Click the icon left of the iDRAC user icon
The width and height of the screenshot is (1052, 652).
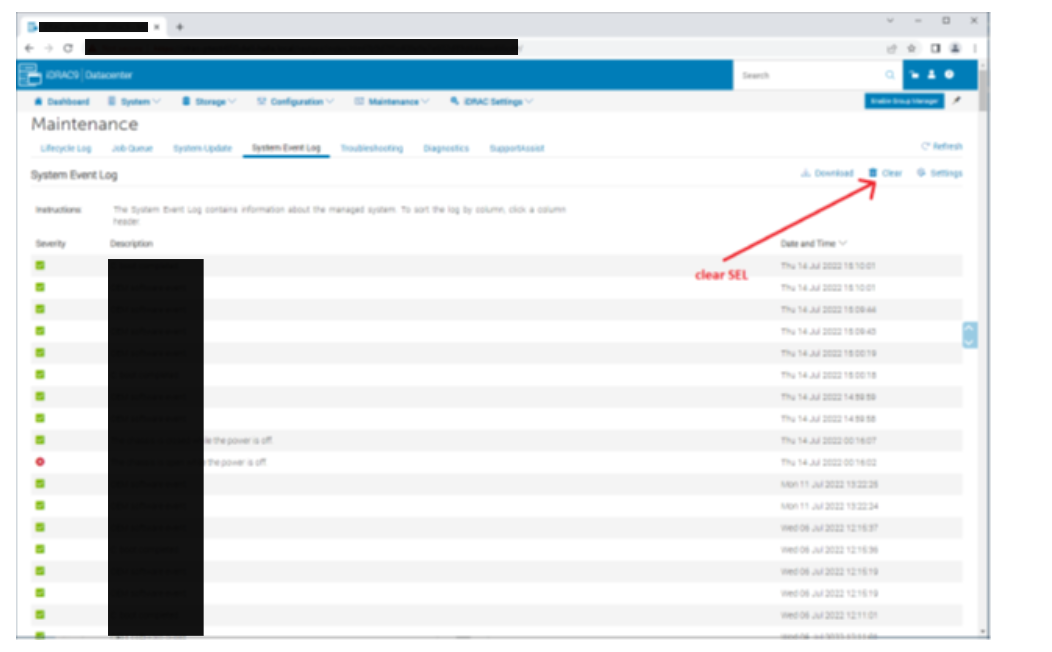[x=914, y=74]
